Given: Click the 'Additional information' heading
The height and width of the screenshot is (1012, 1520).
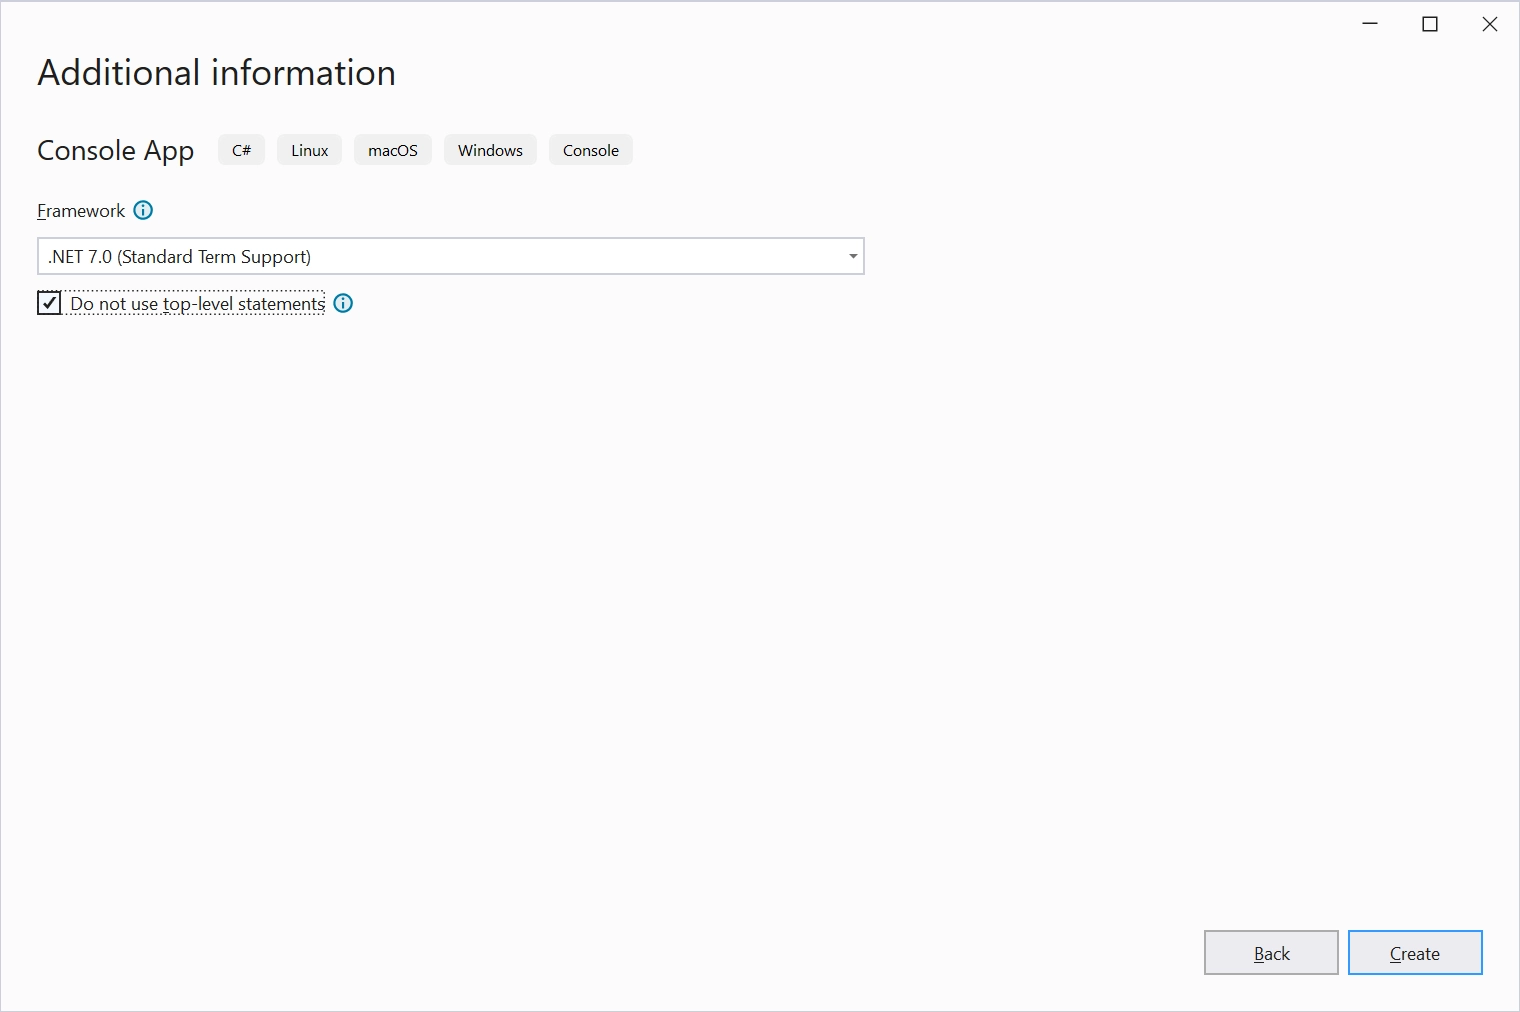Looking at the screenshot, I should (x=217, y=73).
